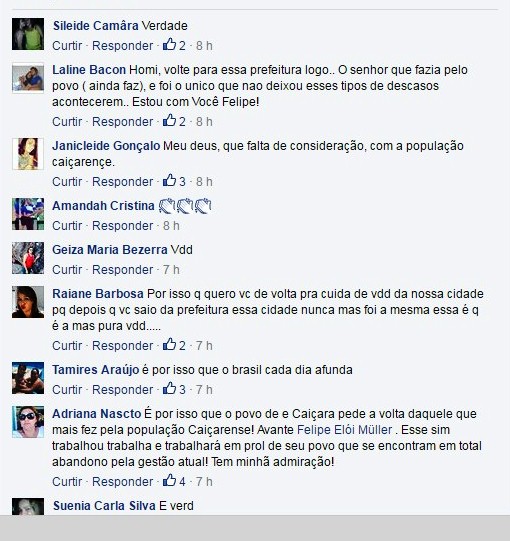Open Sileide Camâra's profile picture
510x541 pixels.
pos(28,34)
